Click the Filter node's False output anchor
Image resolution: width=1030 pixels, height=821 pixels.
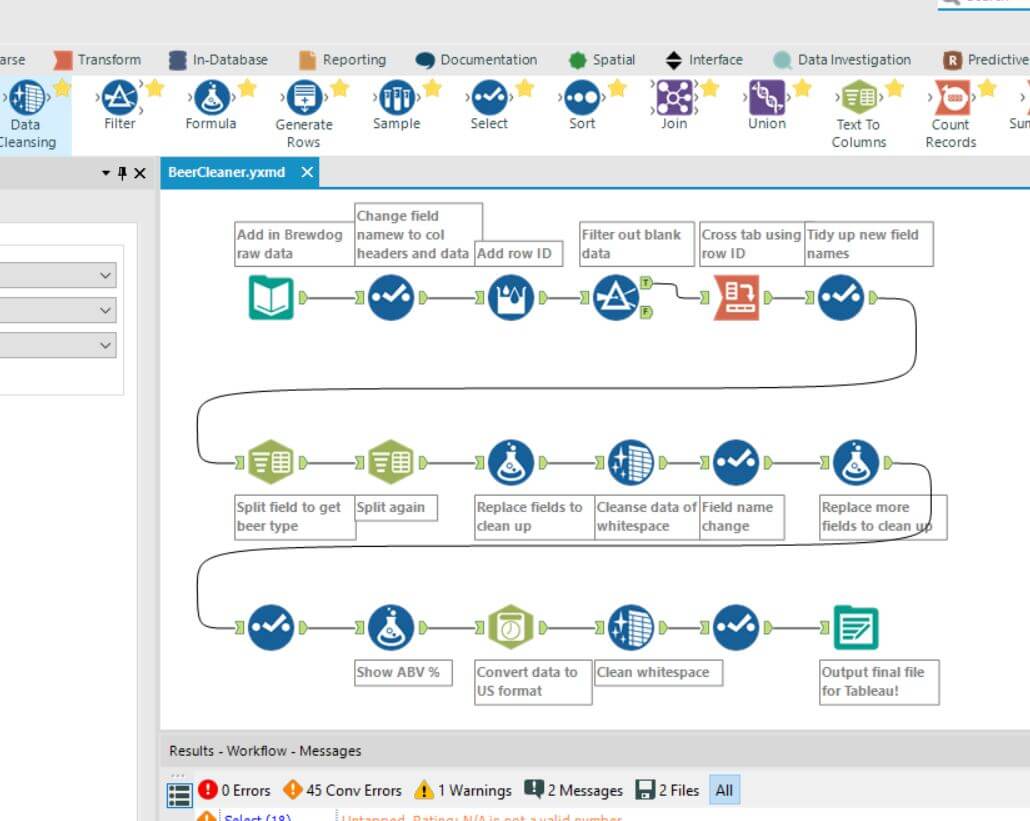click(x=646, y=312)
